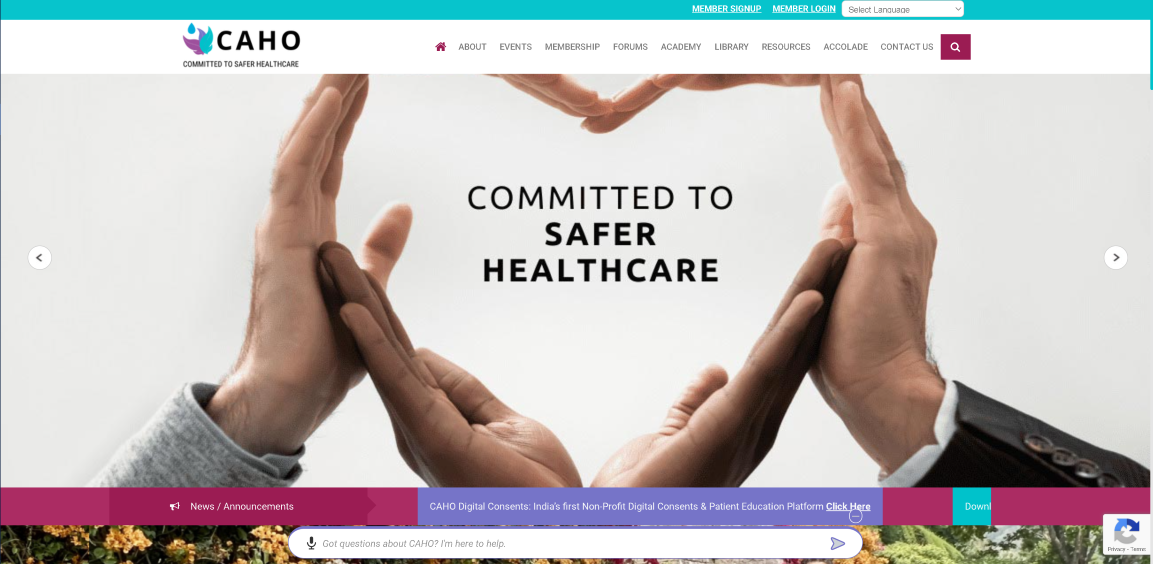Click the CAHO logo

[242, 46]
